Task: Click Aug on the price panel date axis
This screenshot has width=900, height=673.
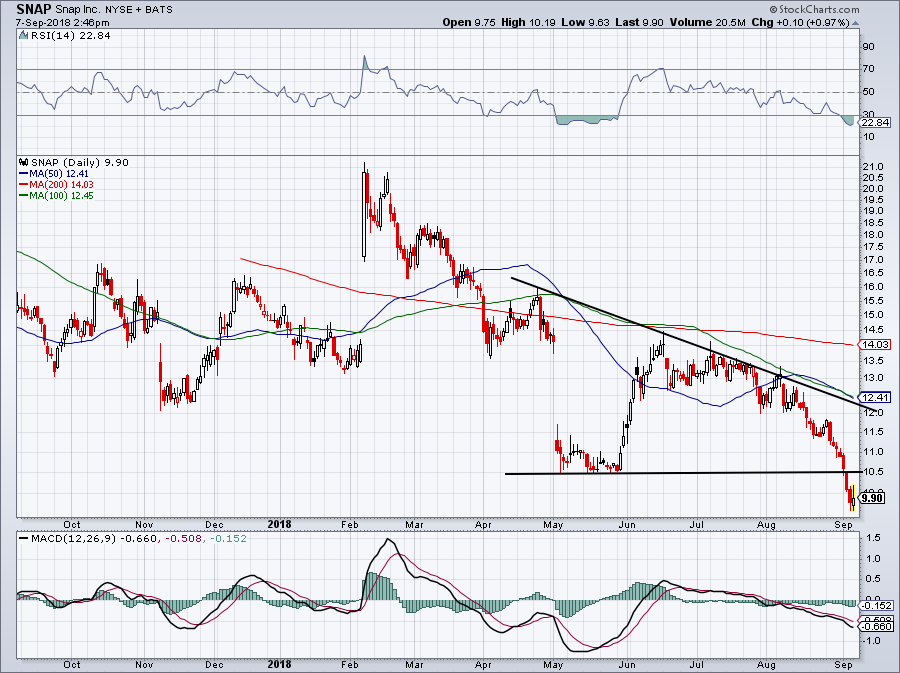Action: pyautogui.click(x=766, y=524)
